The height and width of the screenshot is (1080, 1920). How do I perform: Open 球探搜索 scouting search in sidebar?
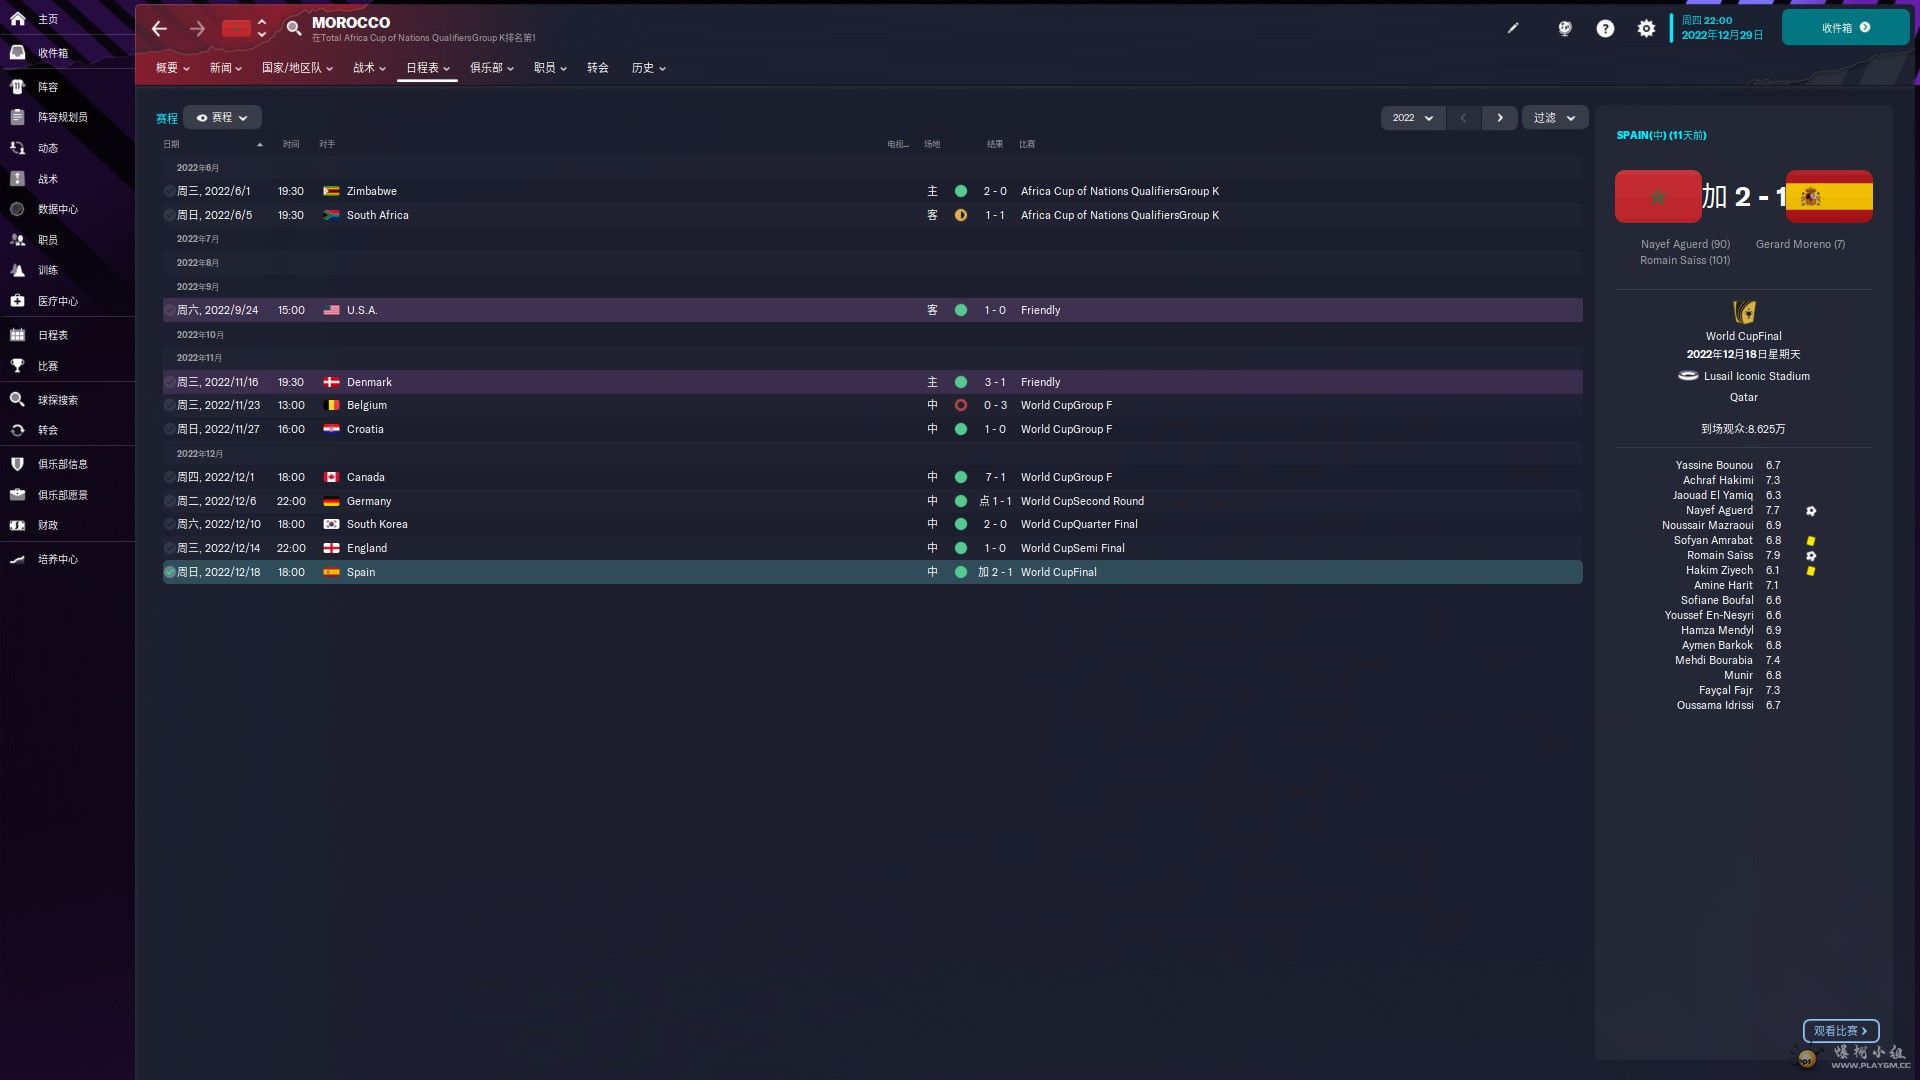point(57,400)
